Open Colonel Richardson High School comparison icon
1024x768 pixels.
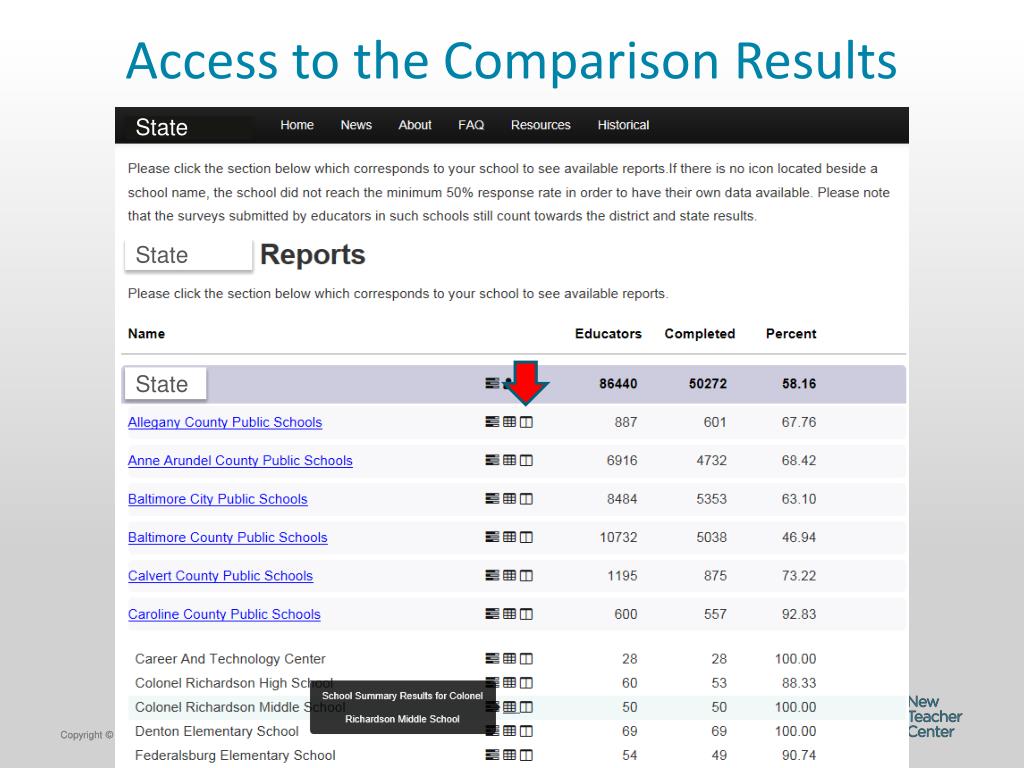(x=526, y=682)
